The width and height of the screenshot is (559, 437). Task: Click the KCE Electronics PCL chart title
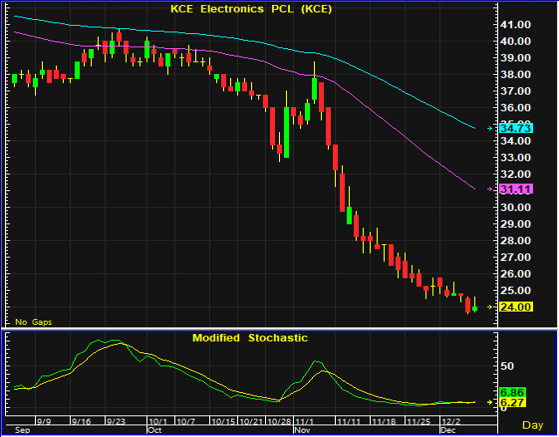251,9
